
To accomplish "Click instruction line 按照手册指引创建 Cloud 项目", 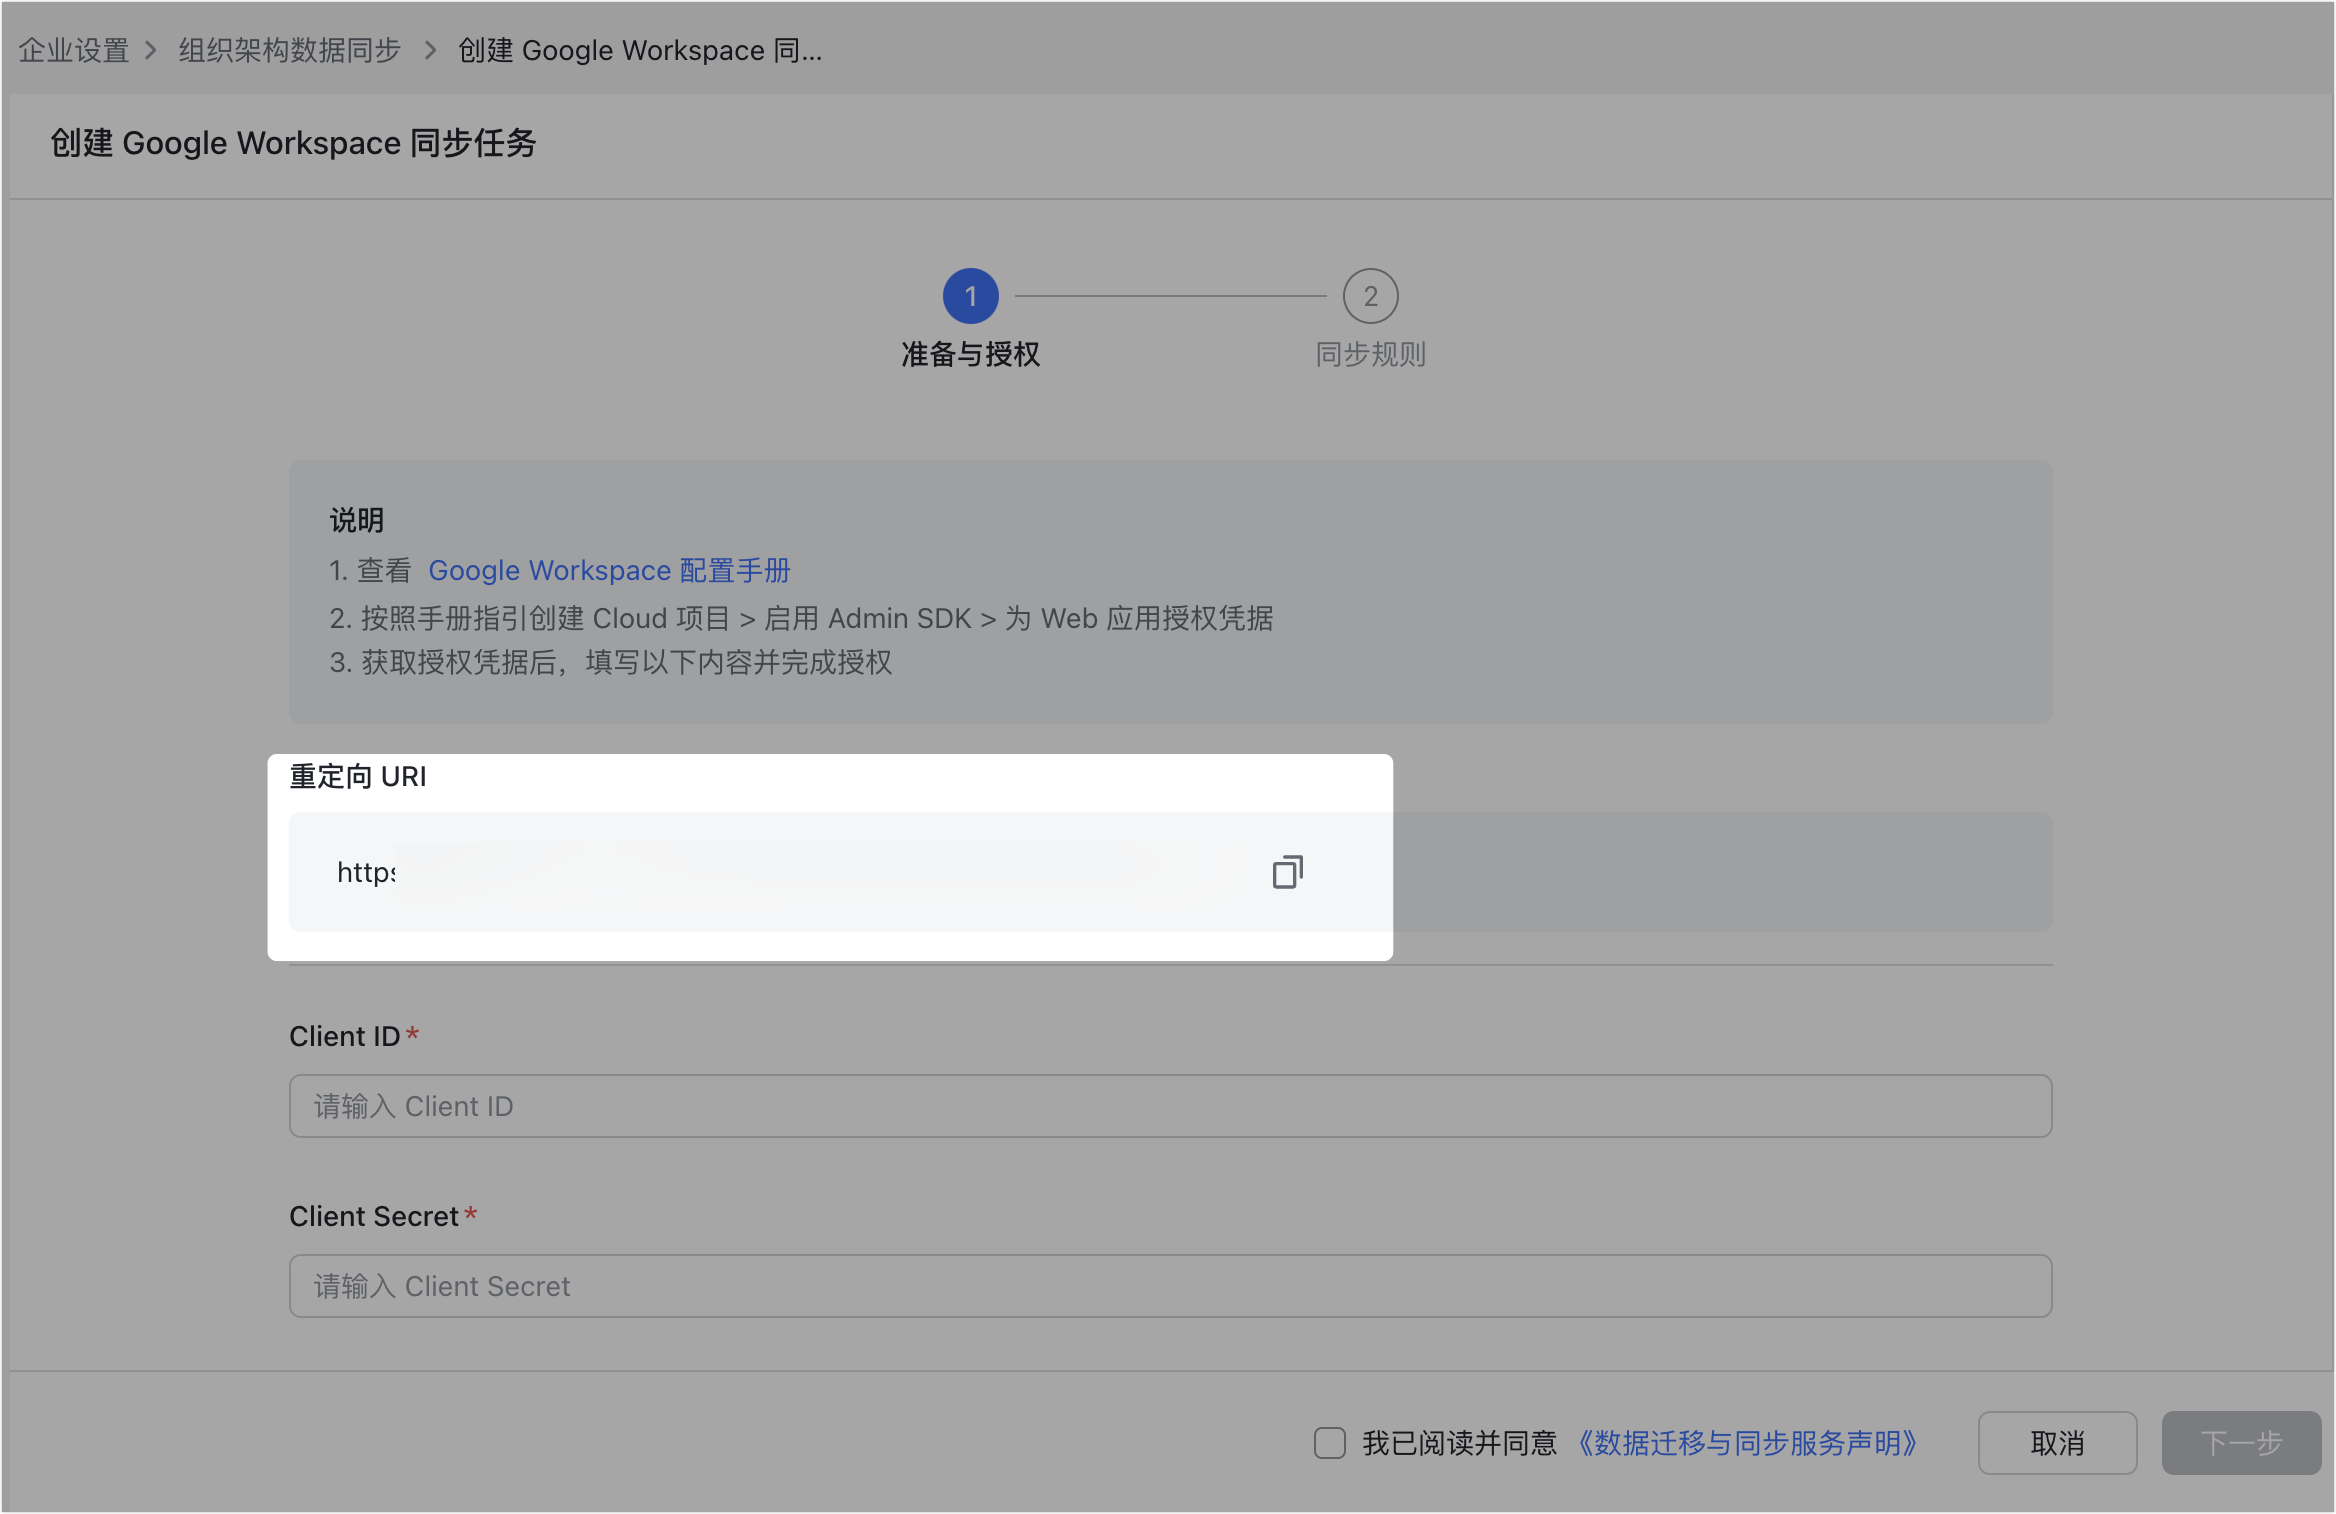I will pyautogui.click(x=801, y=618).
